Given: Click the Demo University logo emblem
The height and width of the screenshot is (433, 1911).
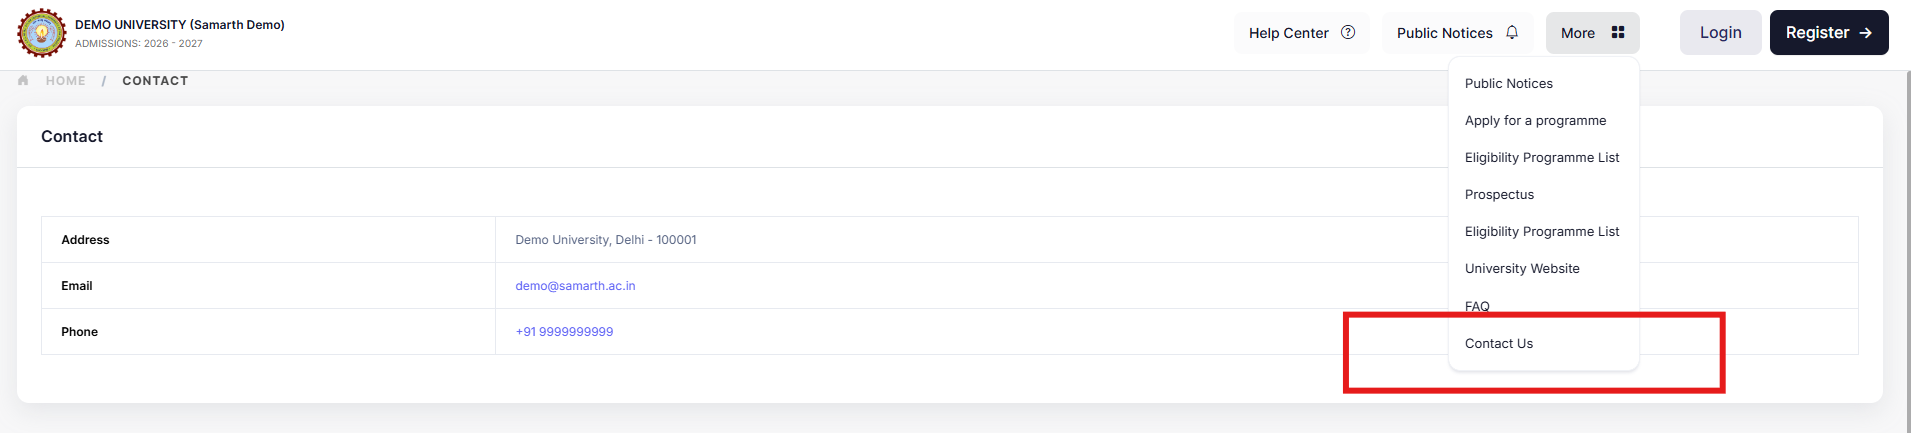Looking at the screenshot, I should coord(41,33).
